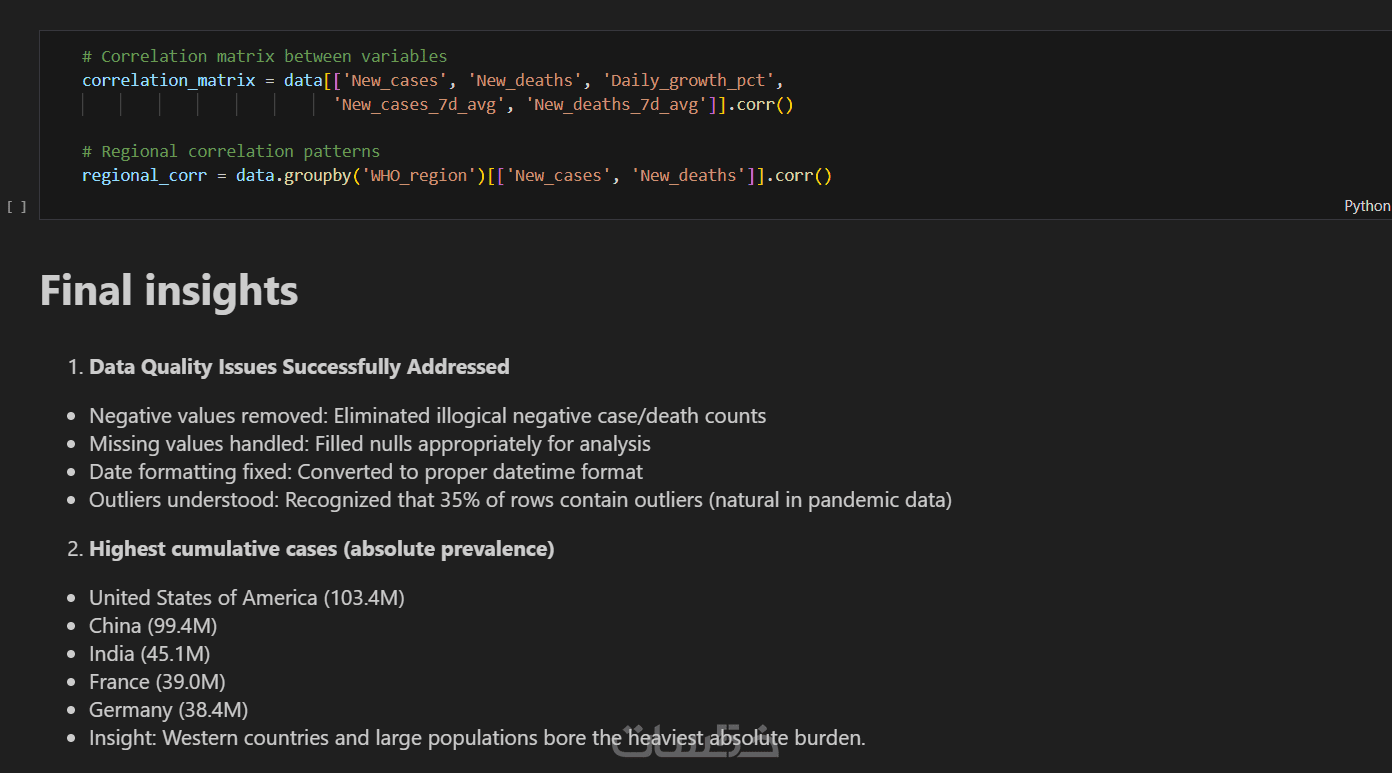The width and height of the screenshot is (1392, 773).
Task: Click the 'Date formatting fixed' bullet
Action: tap(366, 472)
